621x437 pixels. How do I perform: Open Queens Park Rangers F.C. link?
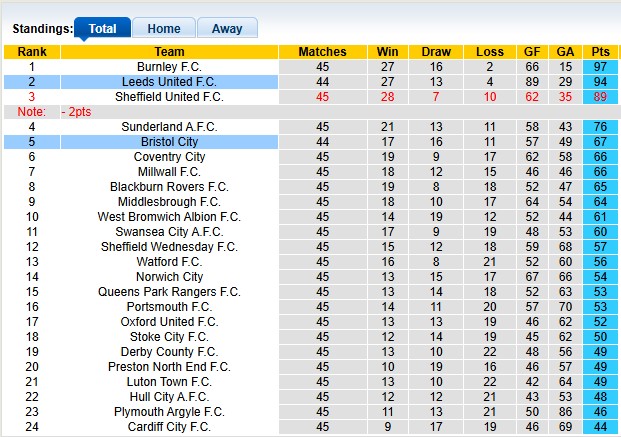169,292
